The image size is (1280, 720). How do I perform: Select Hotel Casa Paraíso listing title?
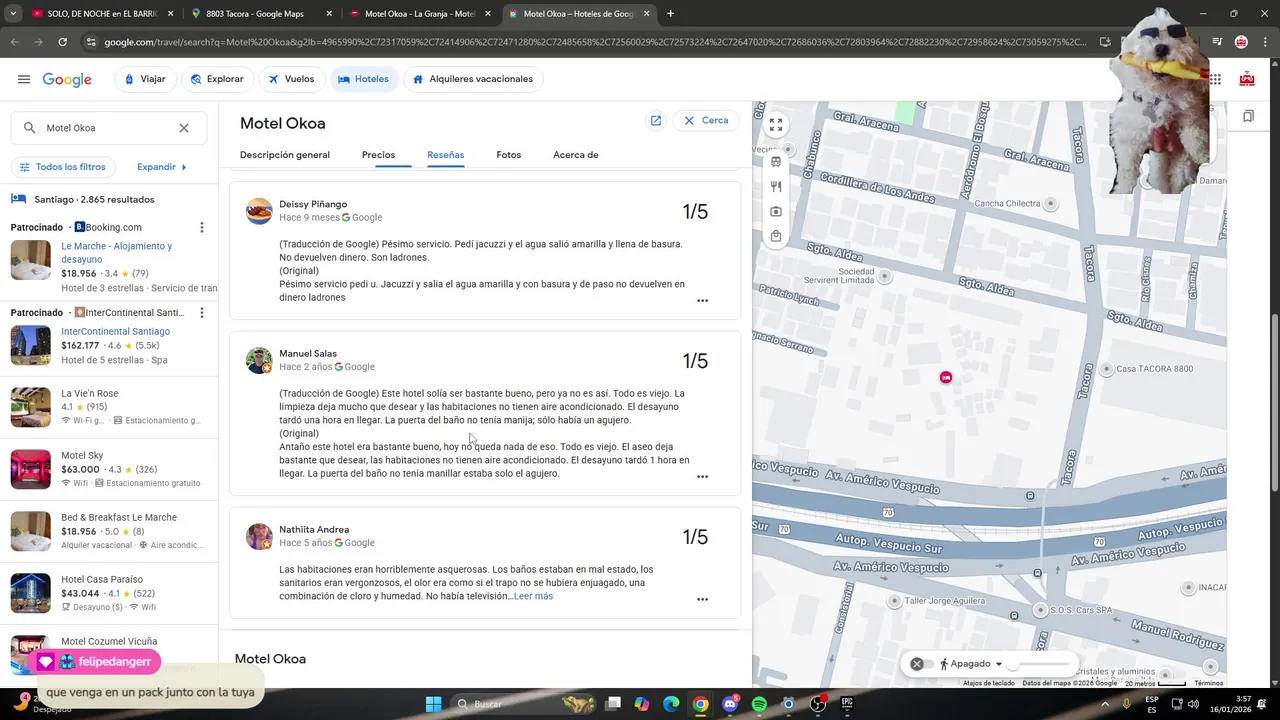point(101,579)
